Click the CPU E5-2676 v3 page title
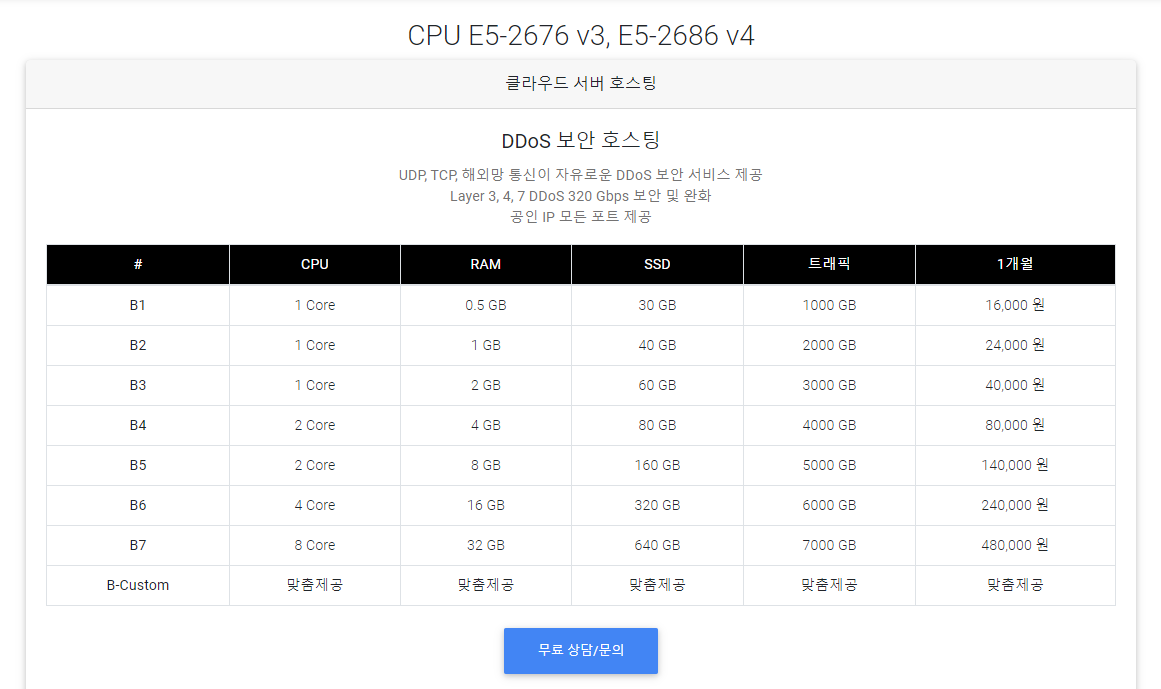 click(x=580, y=36)
